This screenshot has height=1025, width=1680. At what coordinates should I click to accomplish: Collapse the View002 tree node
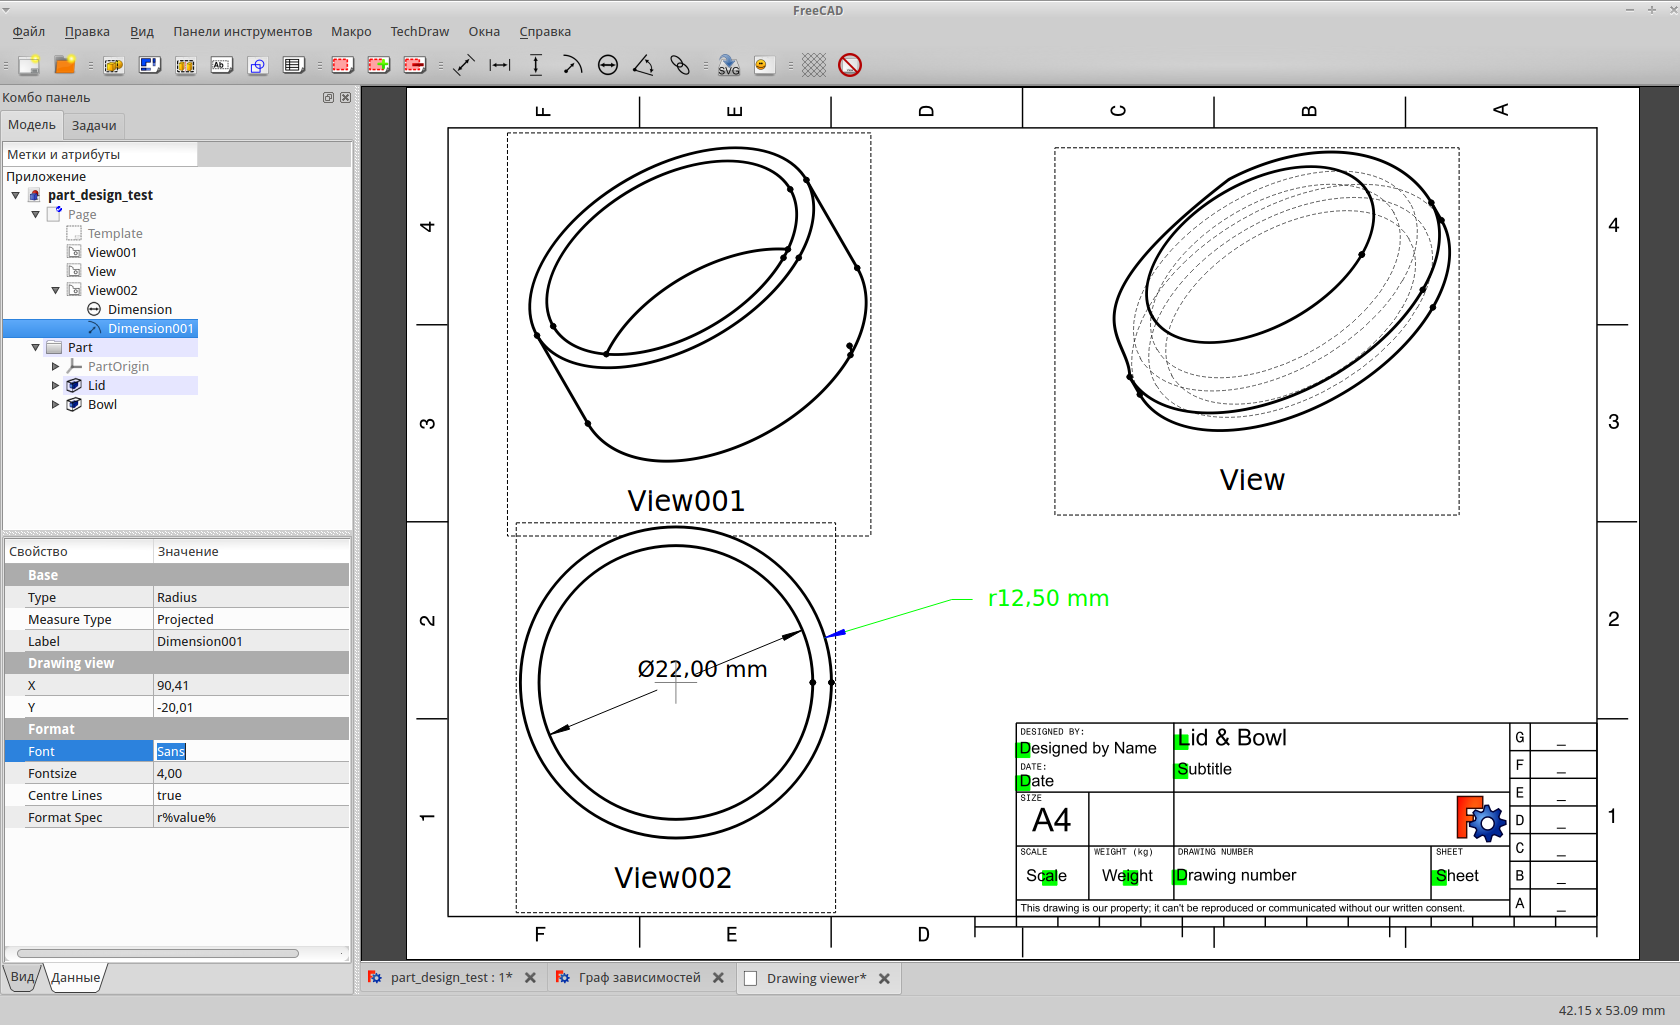tap(56, 290)
